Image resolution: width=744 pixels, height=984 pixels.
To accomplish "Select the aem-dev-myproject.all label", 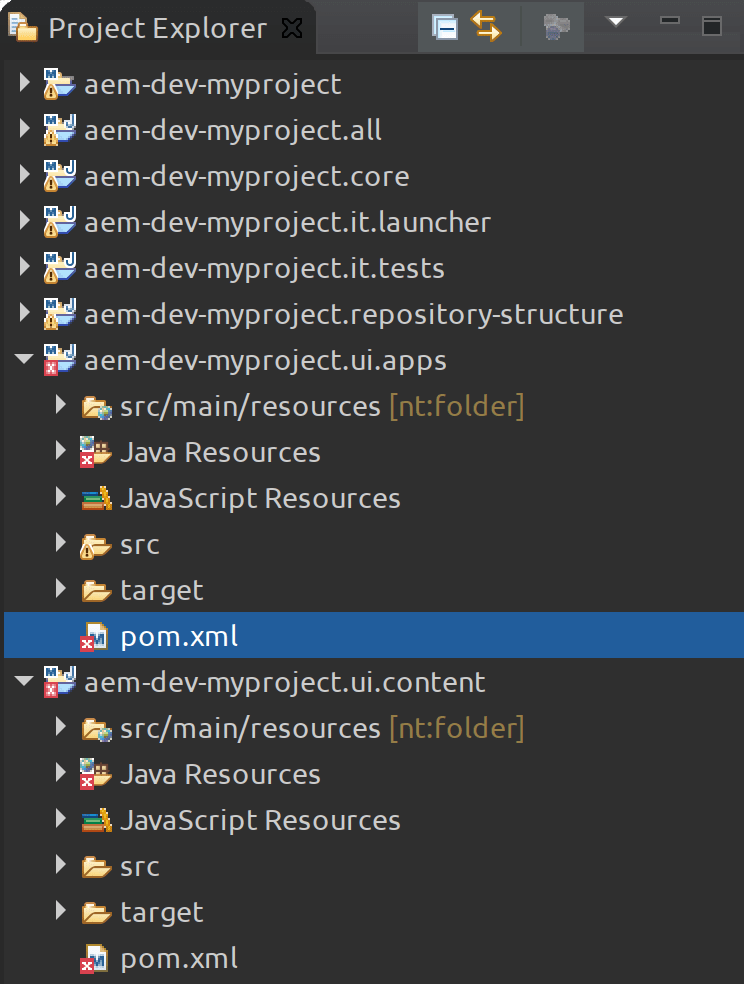I will coord(233,131).
